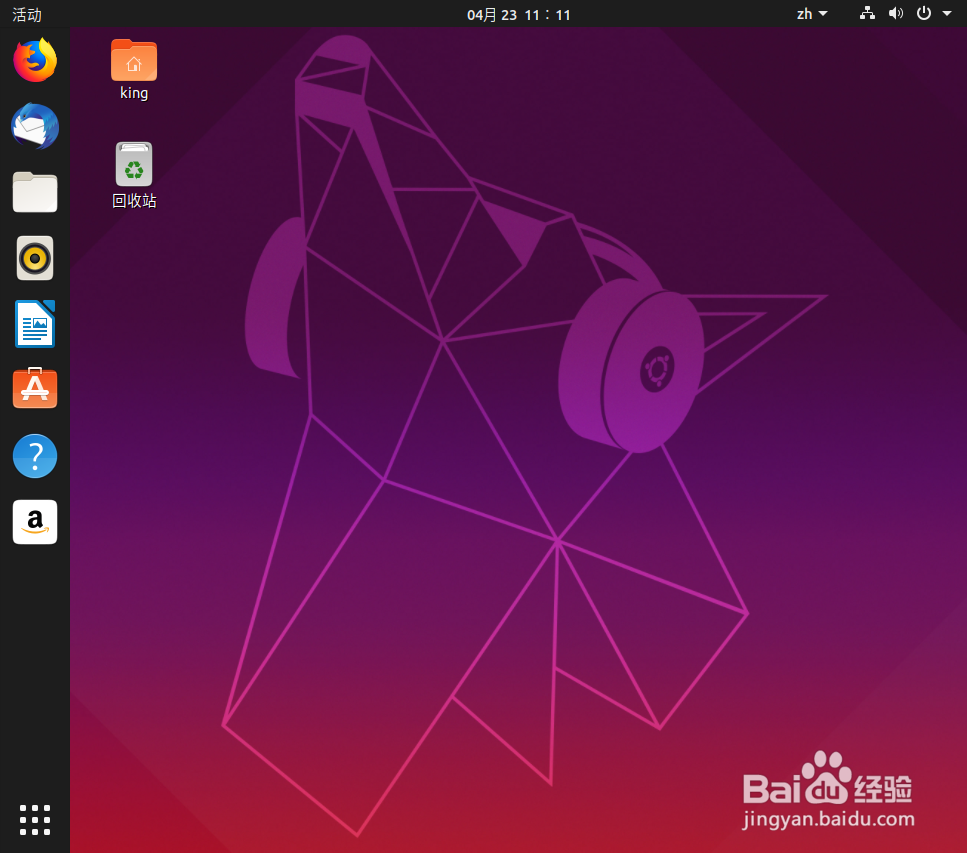967x853 pixels.
Task: Launch Firefox from the dock
Action: click(35, 60)
